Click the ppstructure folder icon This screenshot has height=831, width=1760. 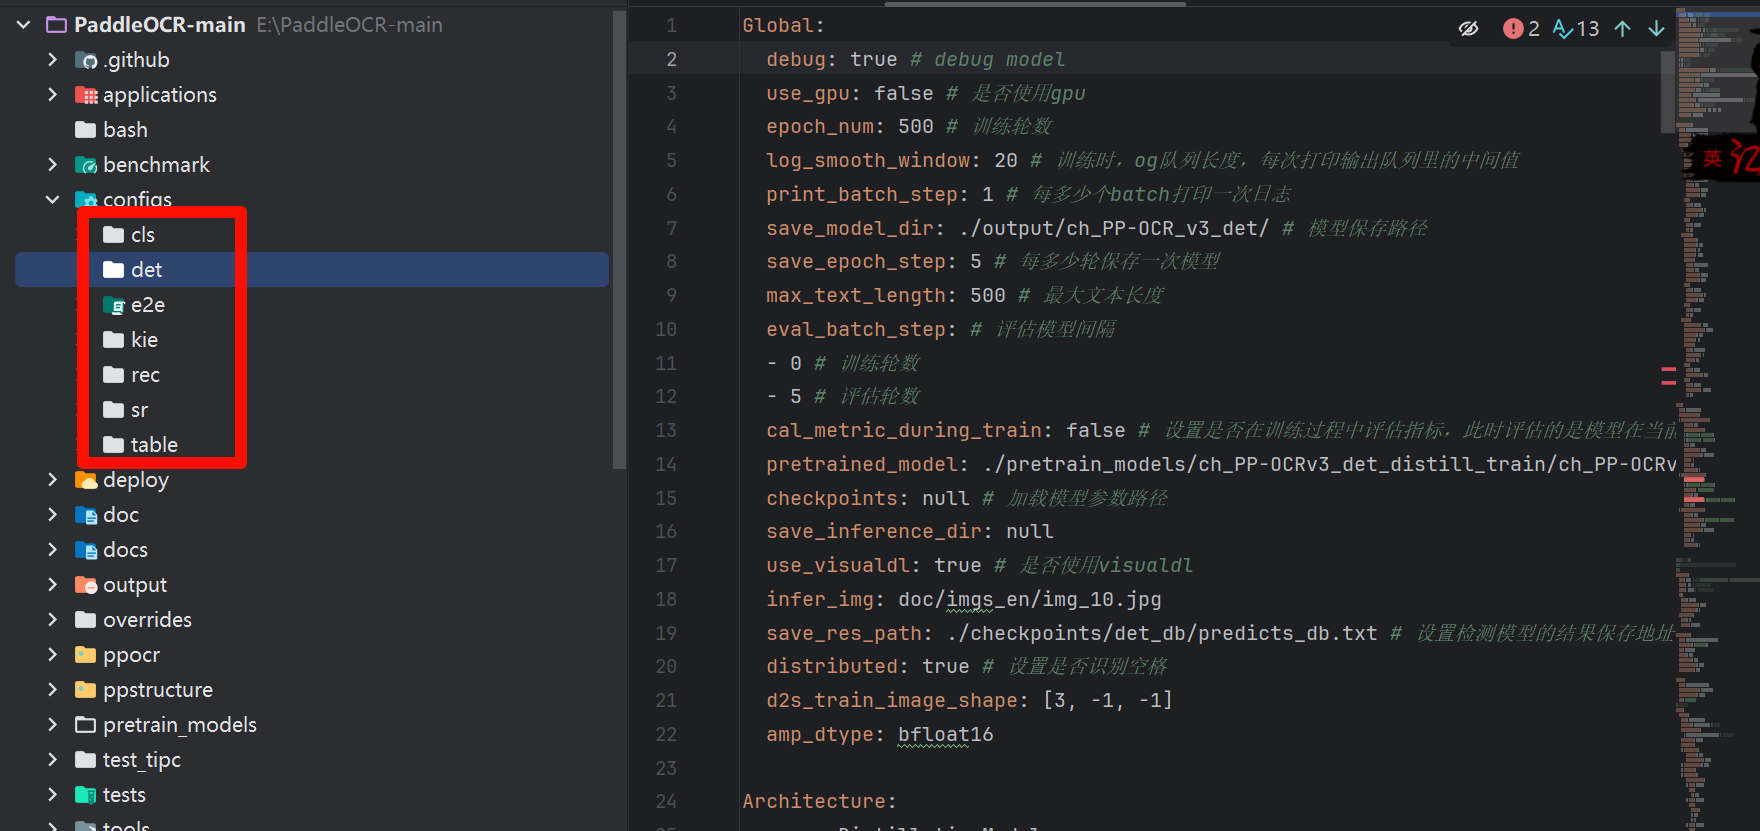[x=86, y=690]
